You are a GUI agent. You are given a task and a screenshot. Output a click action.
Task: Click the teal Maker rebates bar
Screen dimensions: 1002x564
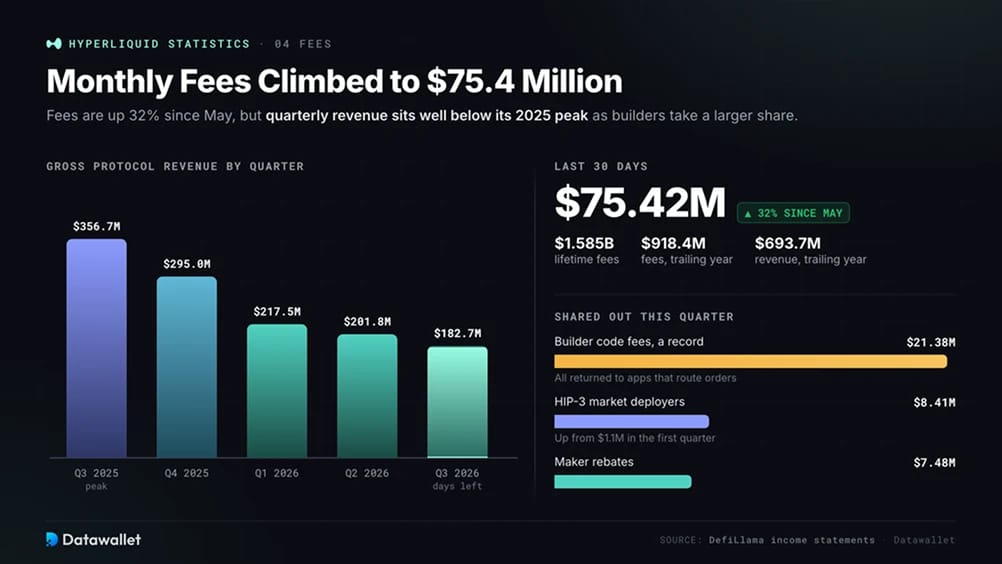622,482
